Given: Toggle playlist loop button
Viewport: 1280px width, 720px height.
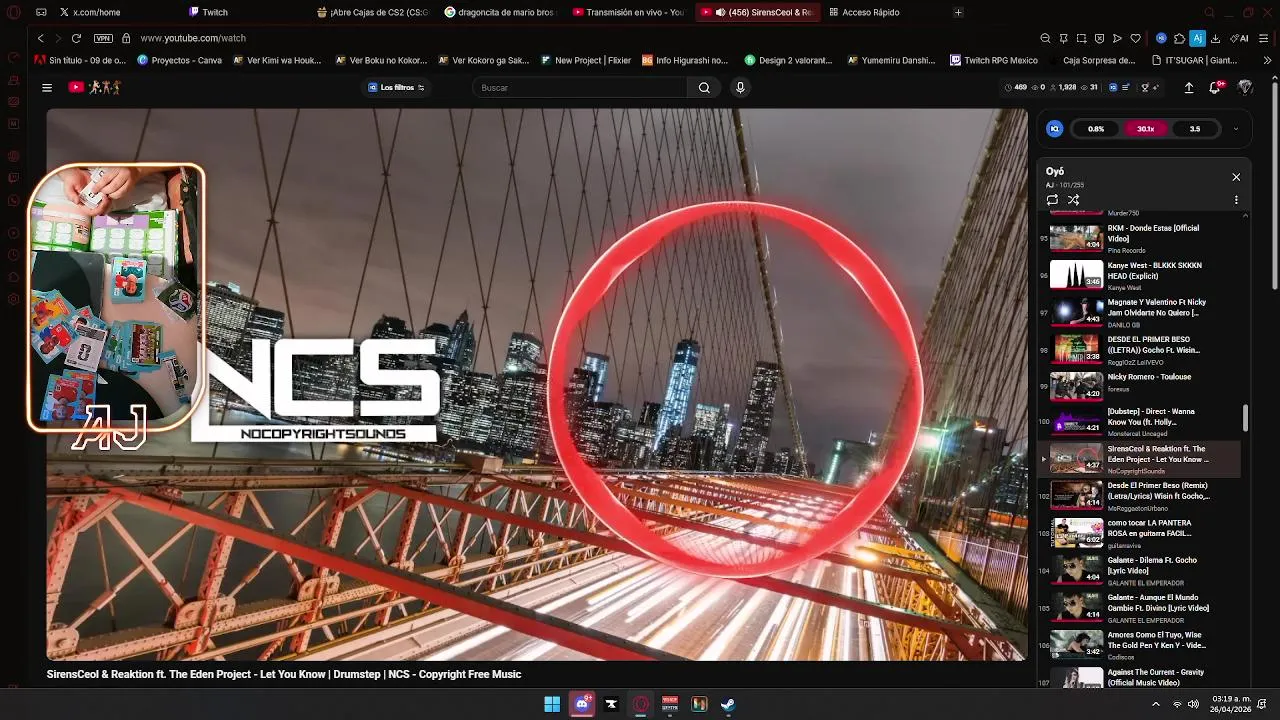Looking at the screenshot, I should 1052,200.
